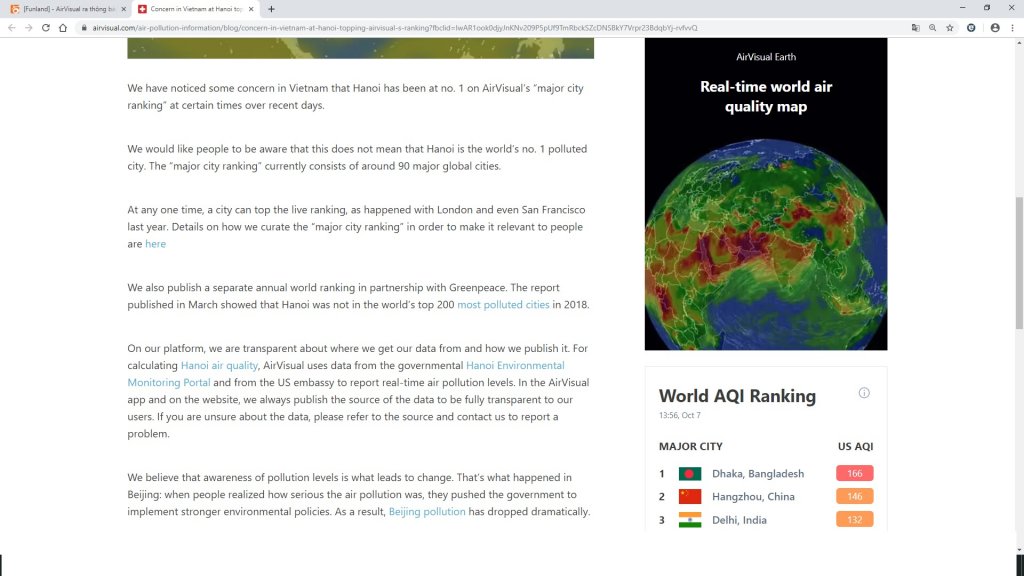Select the Concern in Vietnam at Hanoi tab
The width and height of the screenshot is (1024, 576).
click(196, 9)
